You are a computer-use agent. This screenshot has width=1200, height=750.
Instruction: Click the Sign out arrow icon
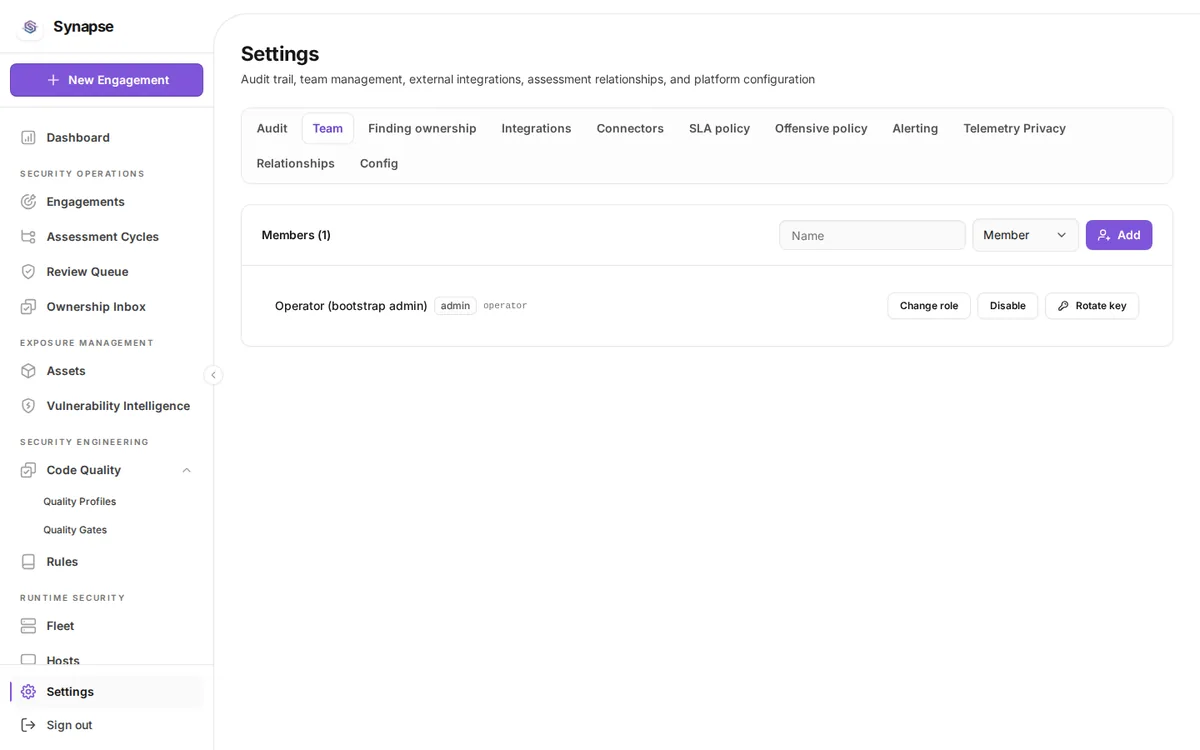click(28, 724)
